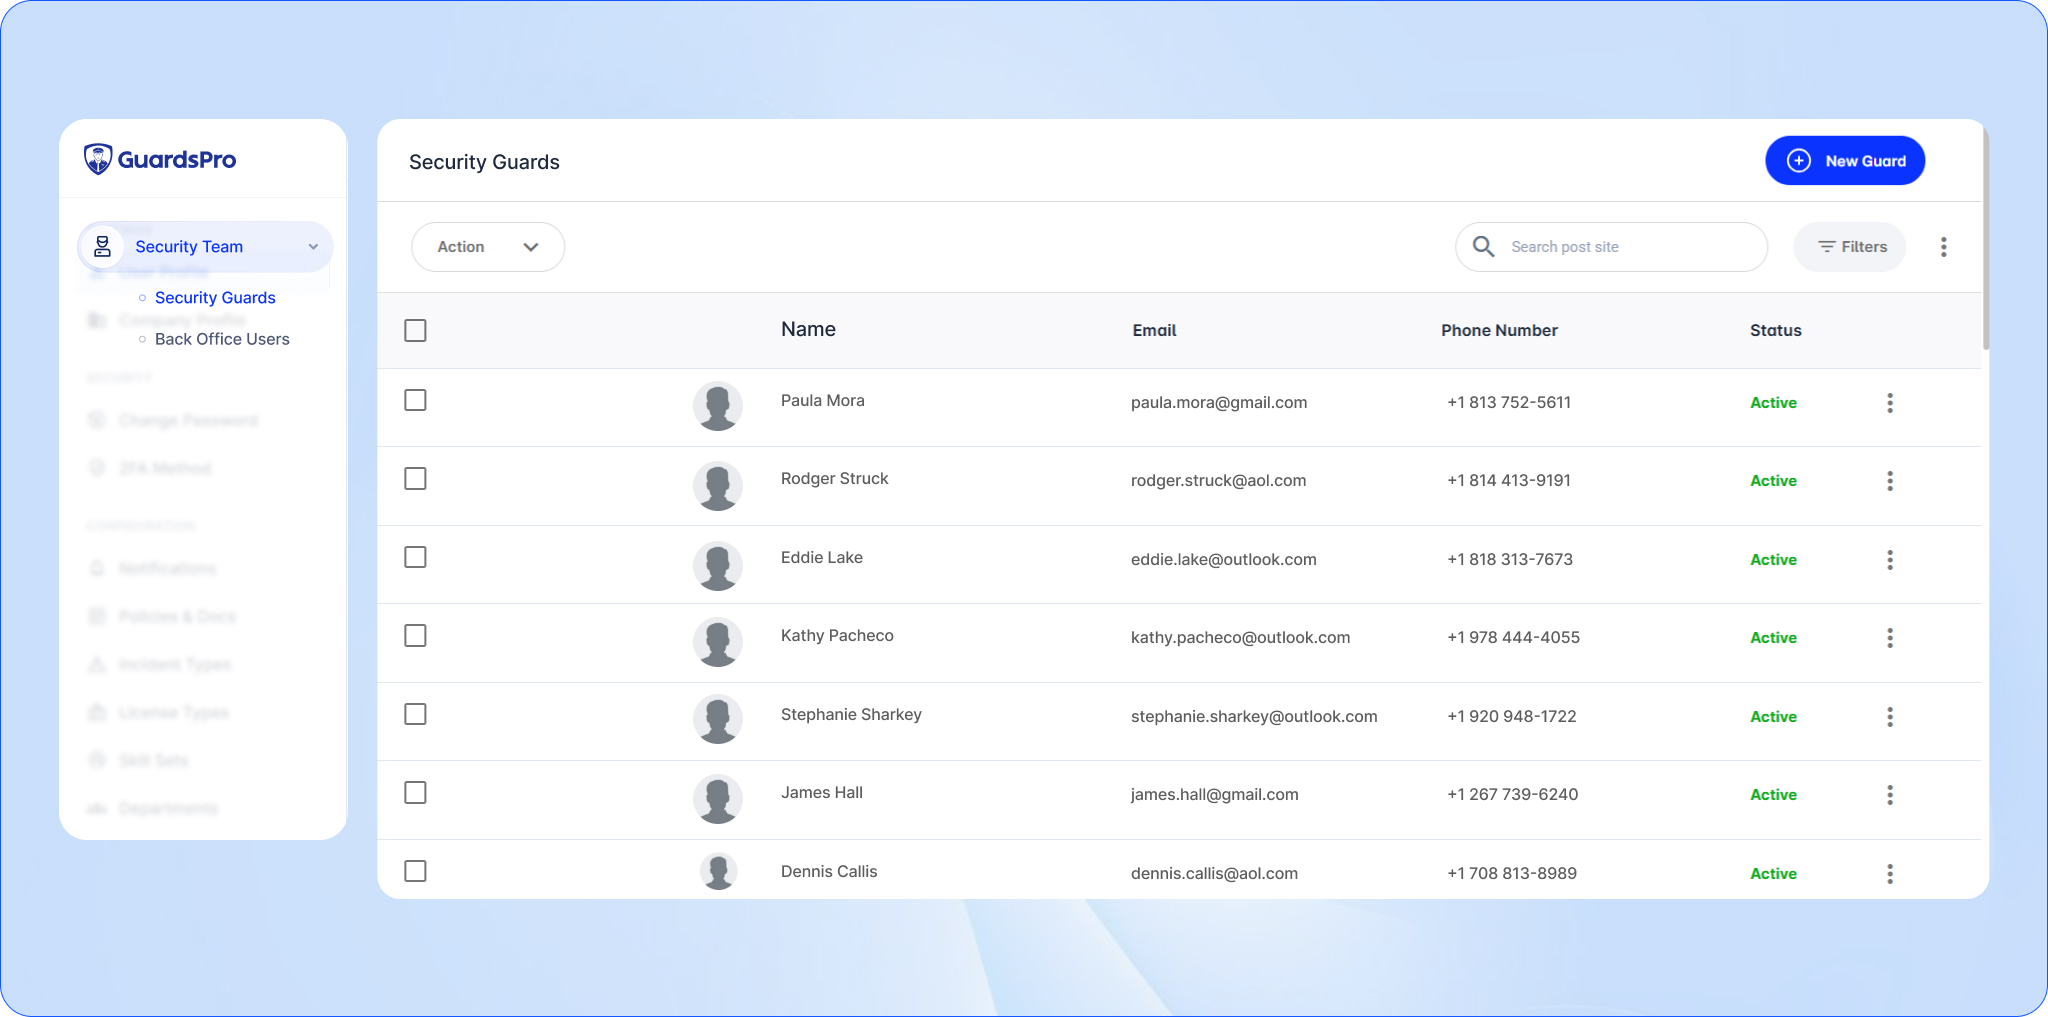Check the Dennis Callis row checkbox

(x=415, y=871)
